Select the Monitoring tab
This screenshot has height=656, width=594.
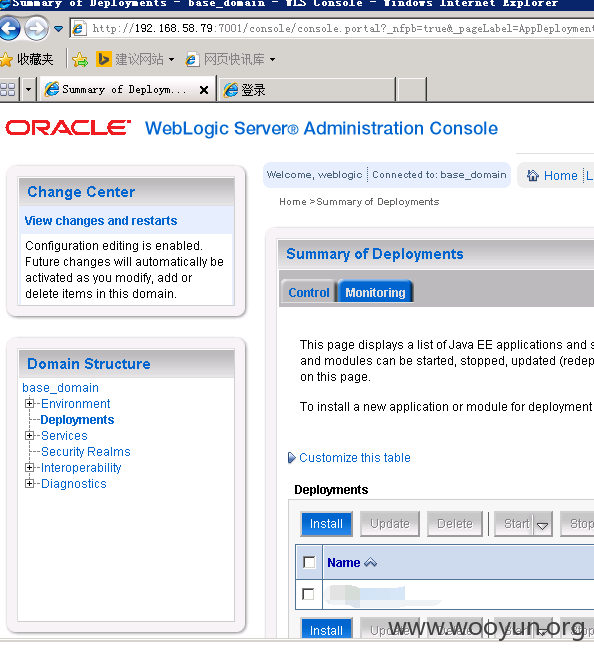pyautogui.click(x=375, y=292)
